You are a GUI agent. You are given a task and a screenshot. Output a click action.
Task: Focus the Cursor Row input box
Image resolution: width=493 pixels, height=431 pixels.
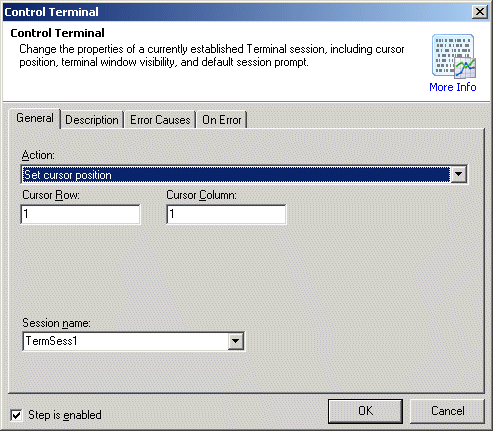point(80,214)
